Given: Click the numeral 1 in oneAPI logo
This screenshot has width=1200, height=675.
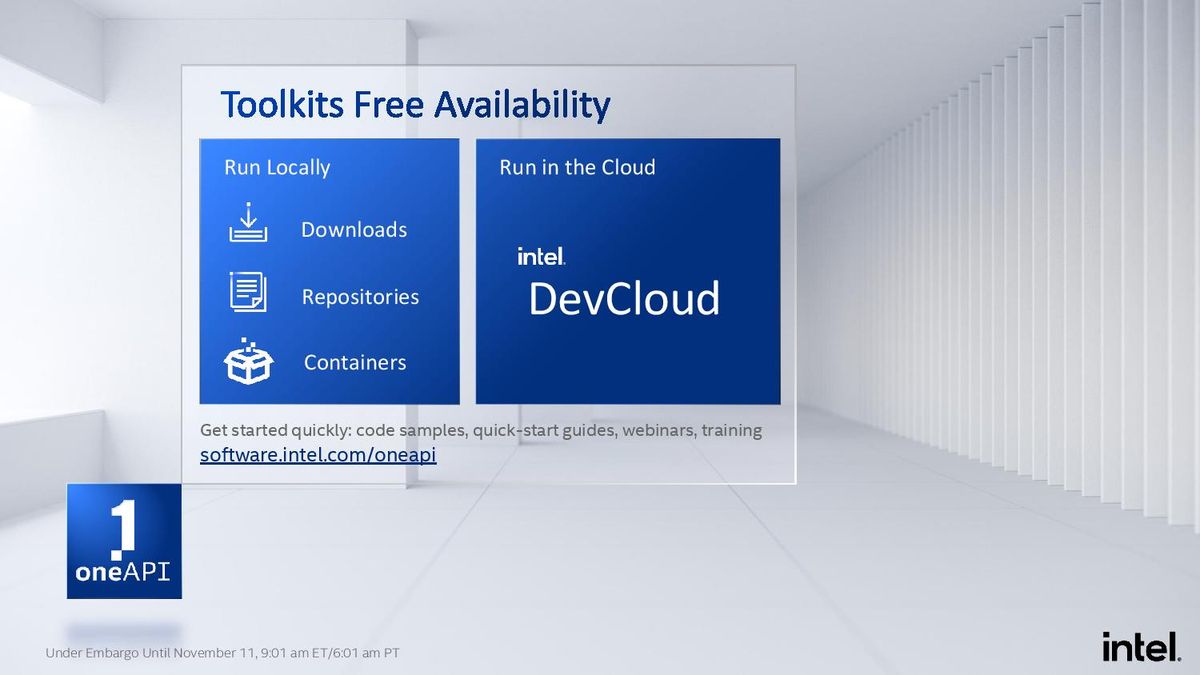Looking at the screenshot, I should 123,525.
